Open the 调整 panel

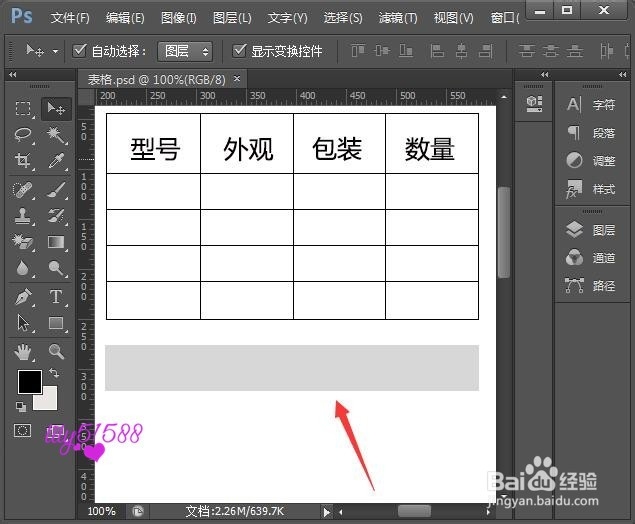pos(591,161)
